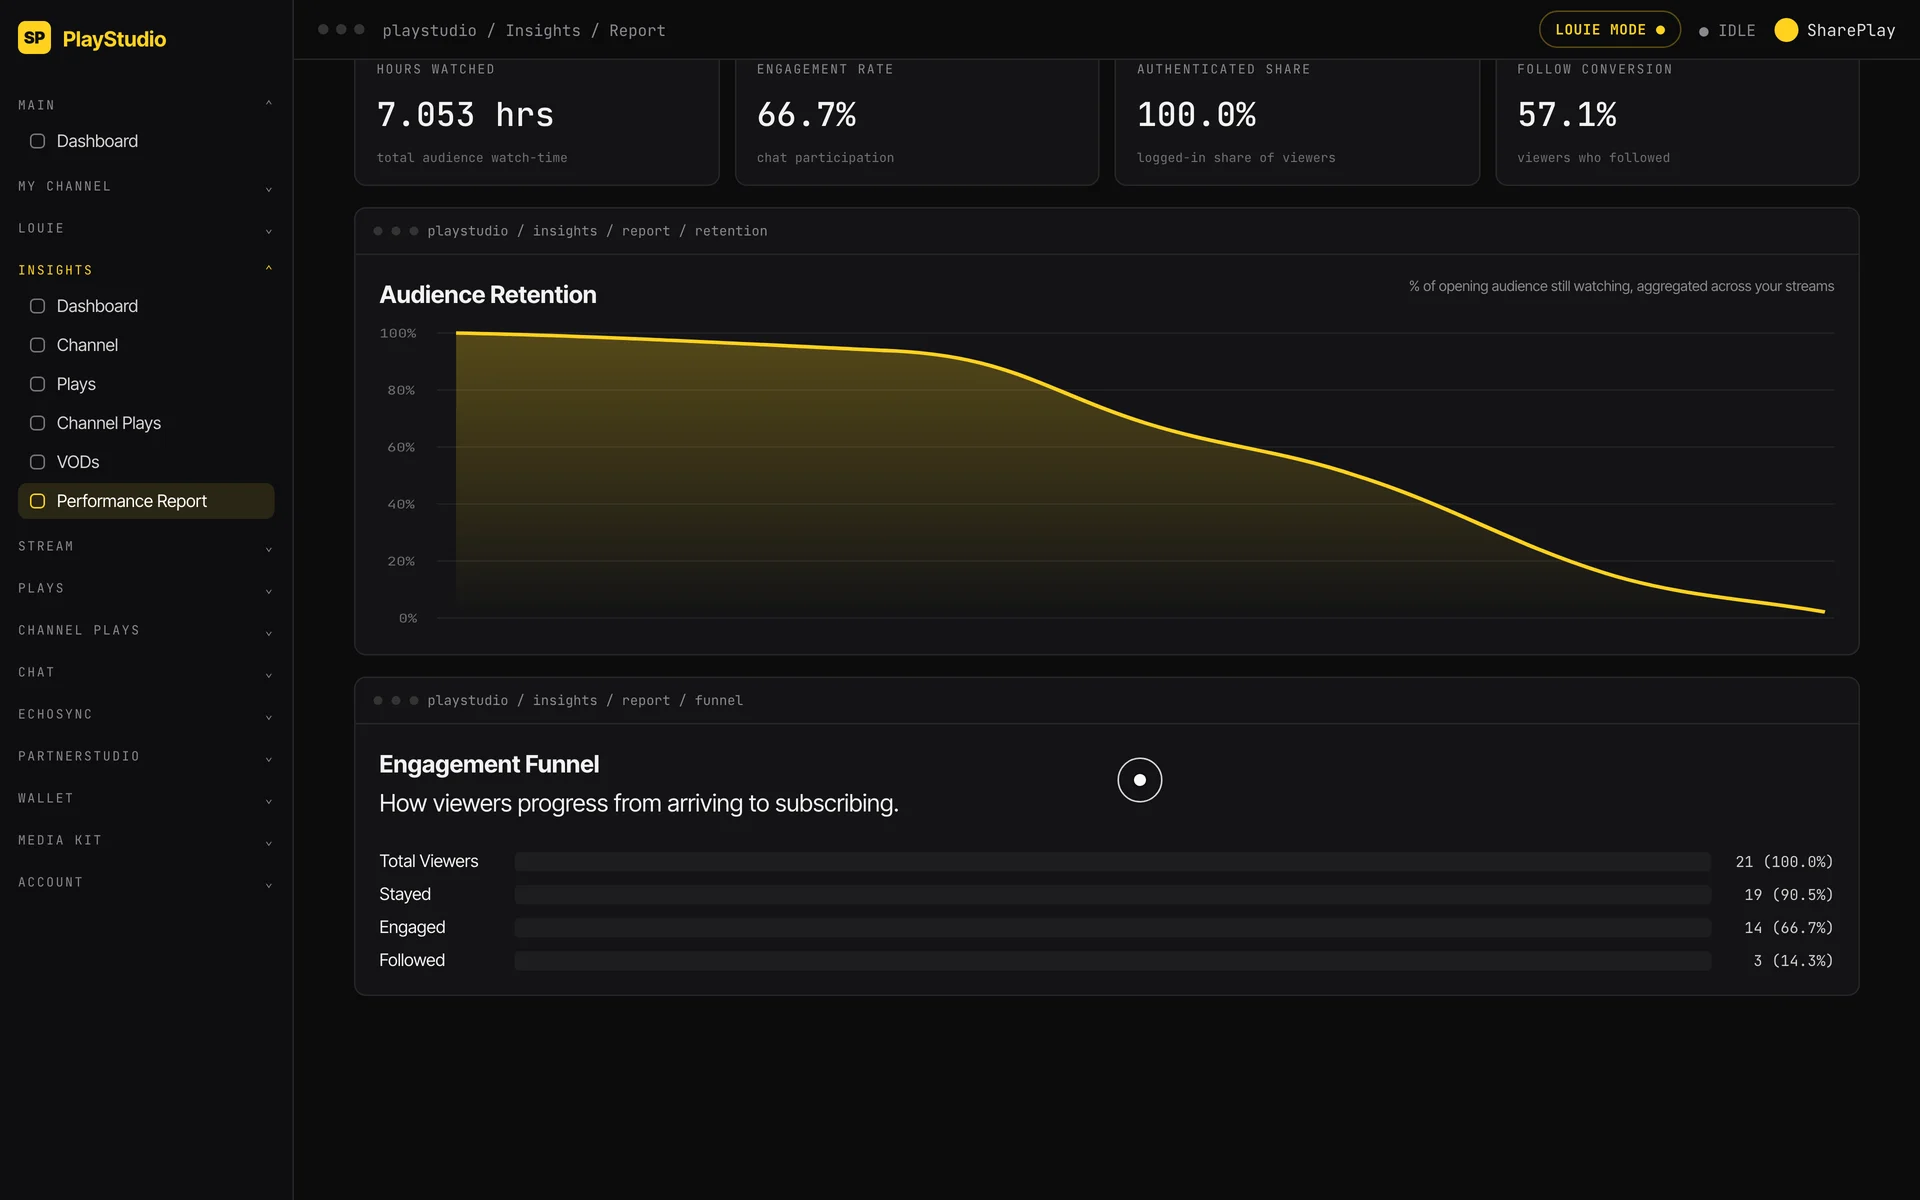Click the yellow SharePlay avatar circle
This screenshot has width=1920, height=1200.
[1785, 30]
